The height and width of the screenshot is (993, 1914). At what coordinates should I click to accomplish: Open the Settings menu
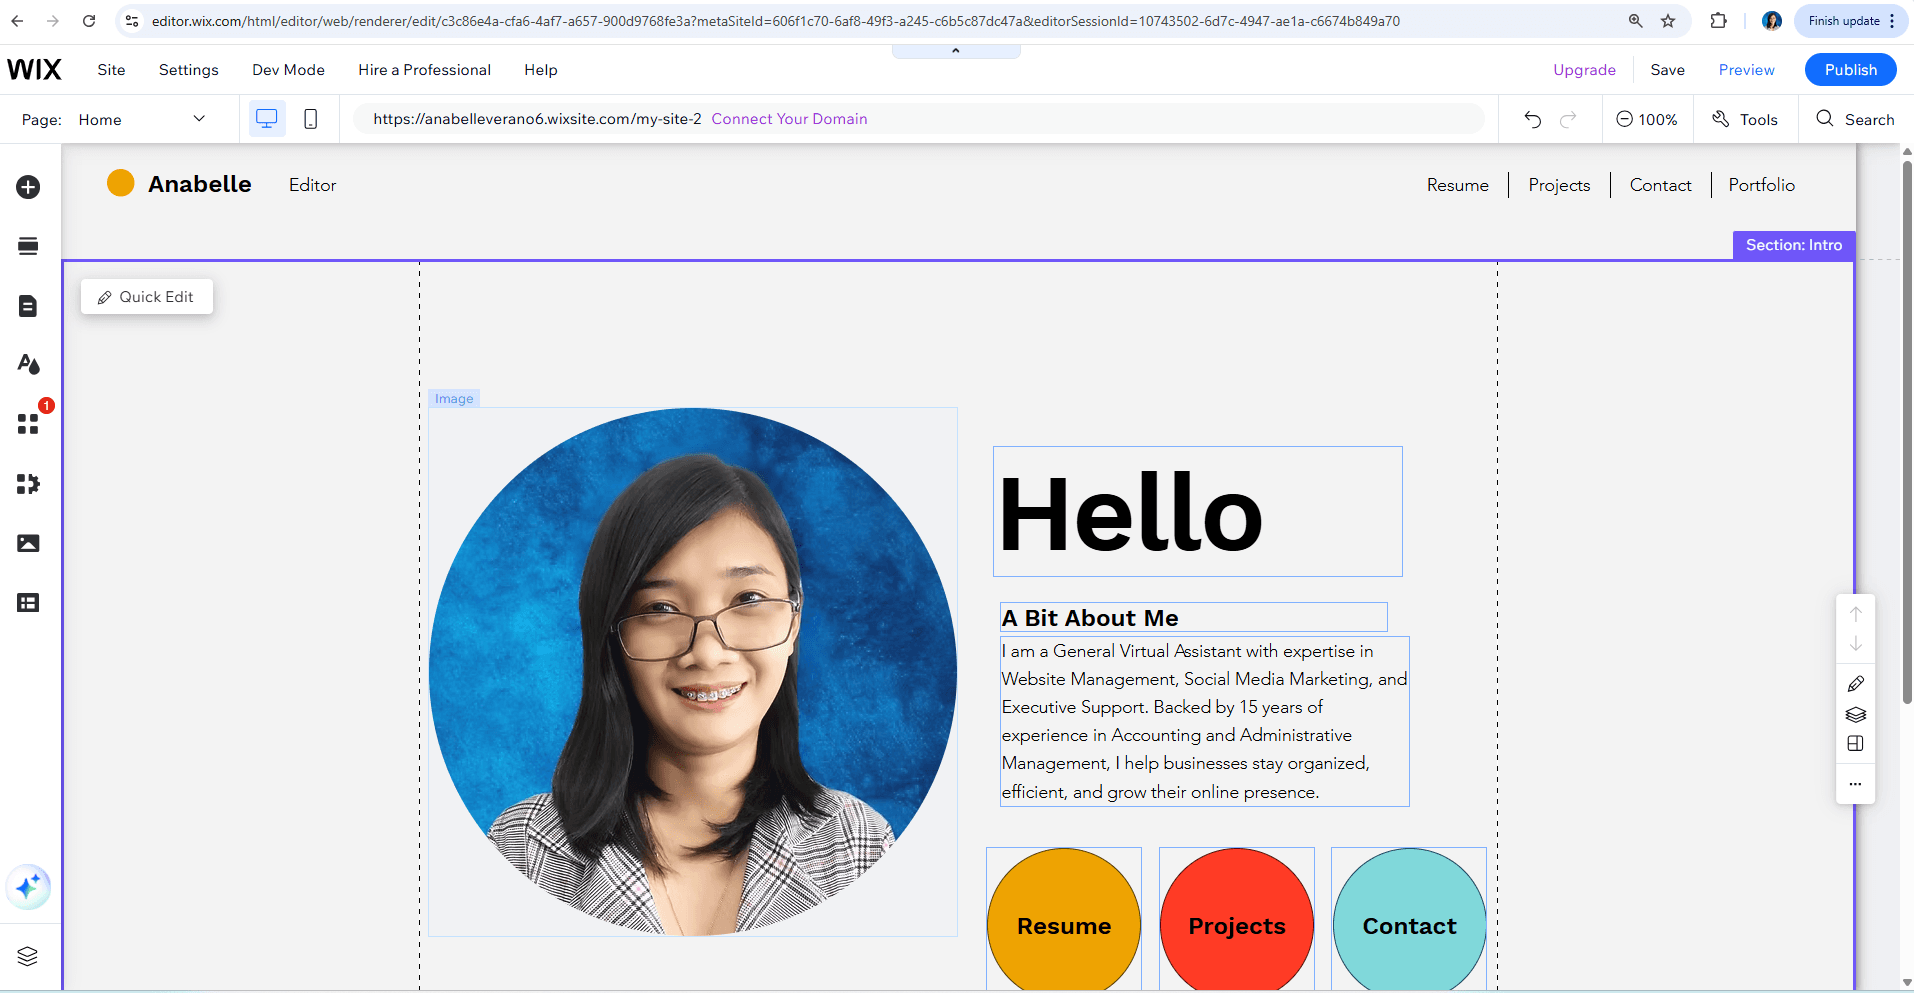click(188, 69)
